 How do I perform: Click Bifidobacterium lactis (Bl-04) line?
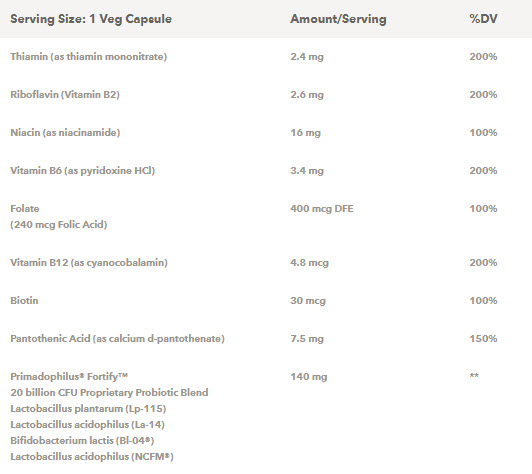click(82, 440)
